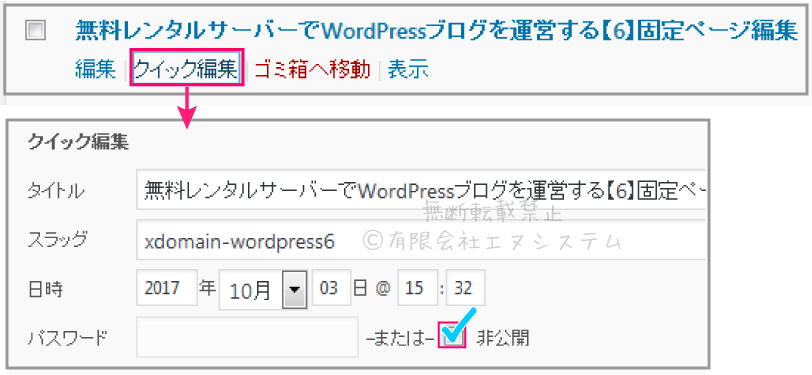The height and width of the screenshot is (375, 812).
Task: Click the タイトル label text
Action: click(x=55, y=191)
